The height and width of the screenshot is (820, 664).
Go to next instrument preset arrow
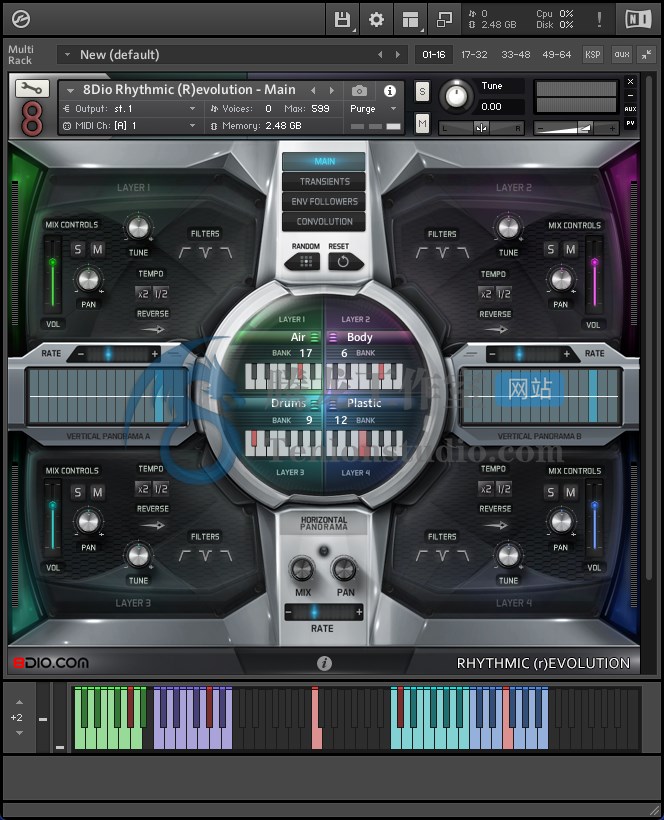pyautogui.click(x=331, y=90)
